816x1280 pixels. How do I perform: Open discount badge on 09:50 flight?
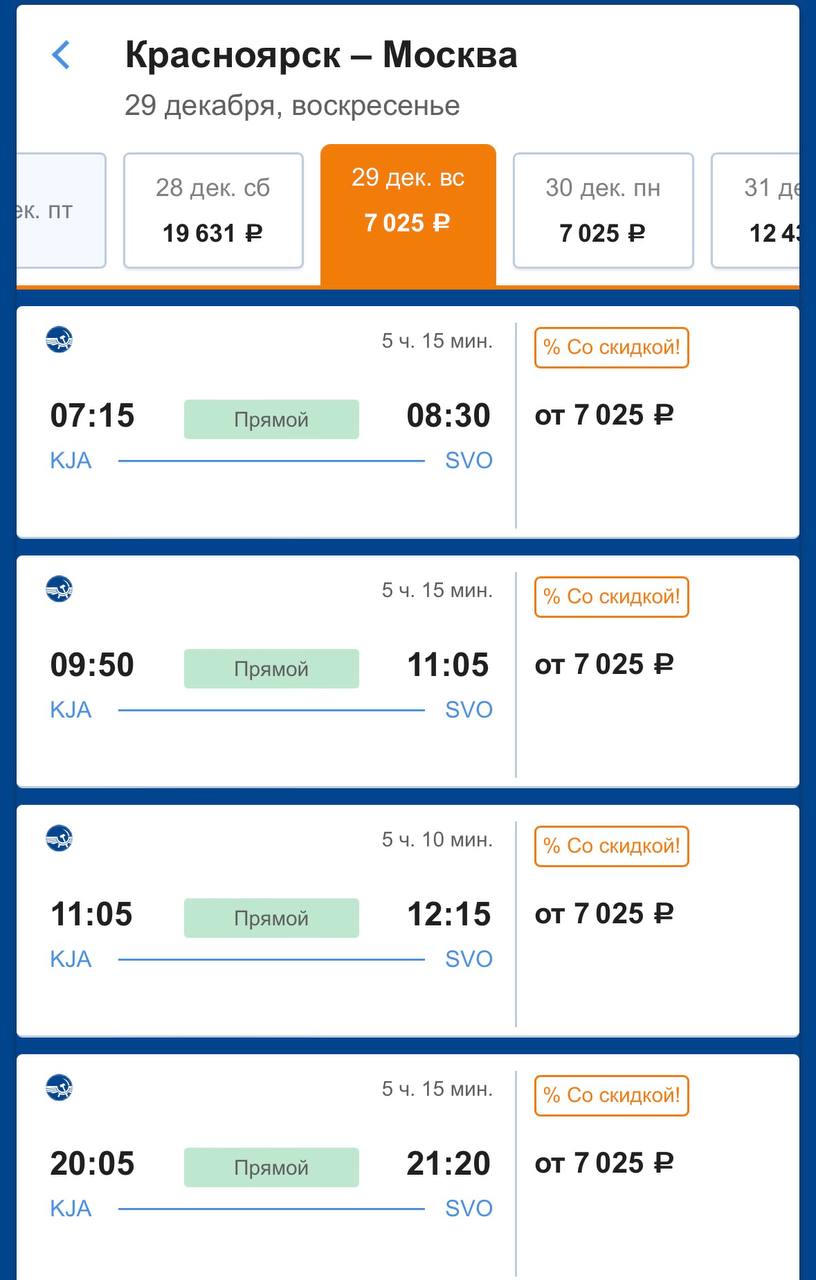click(611, 597)
